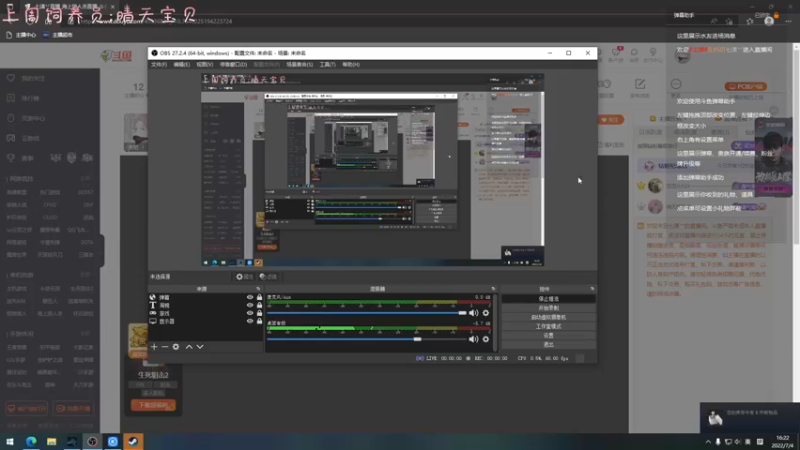Click the orange 下载领福利 button in browser
This screenshot has width=800, height=450.
tap(153, 405)
